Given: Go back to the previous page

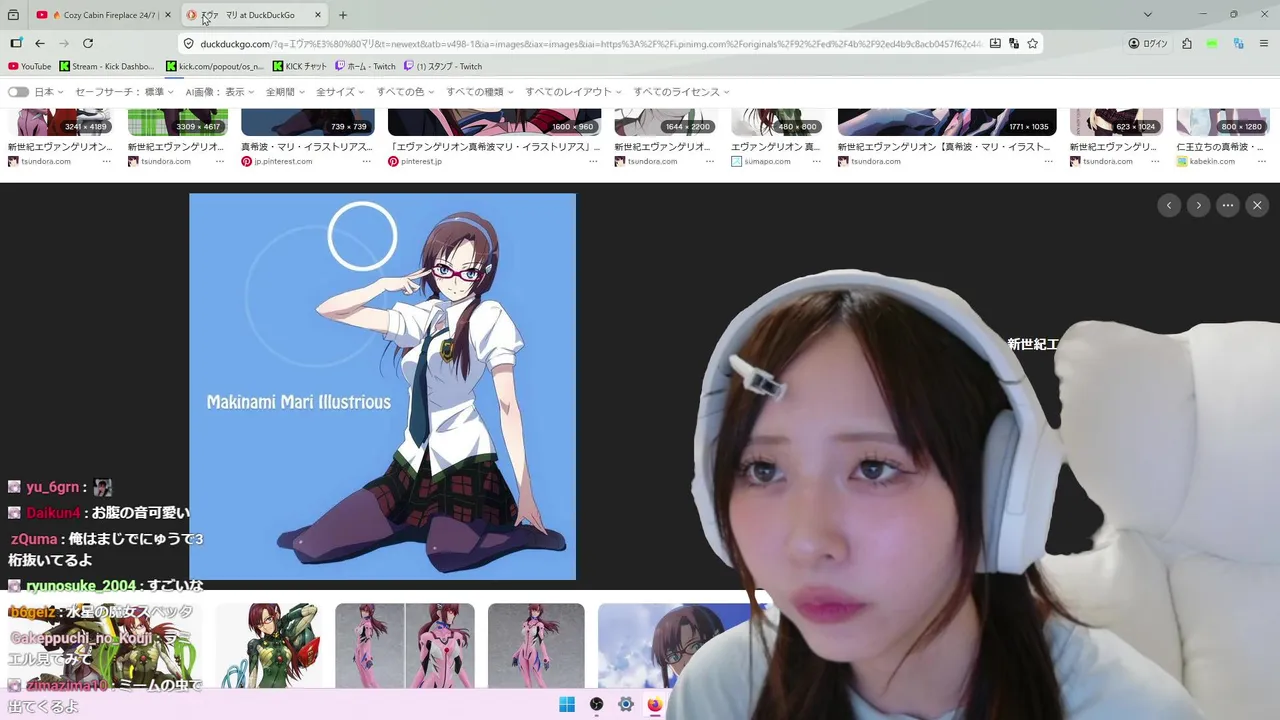Looking at the screenshot, I should click(x=40, y=43).
